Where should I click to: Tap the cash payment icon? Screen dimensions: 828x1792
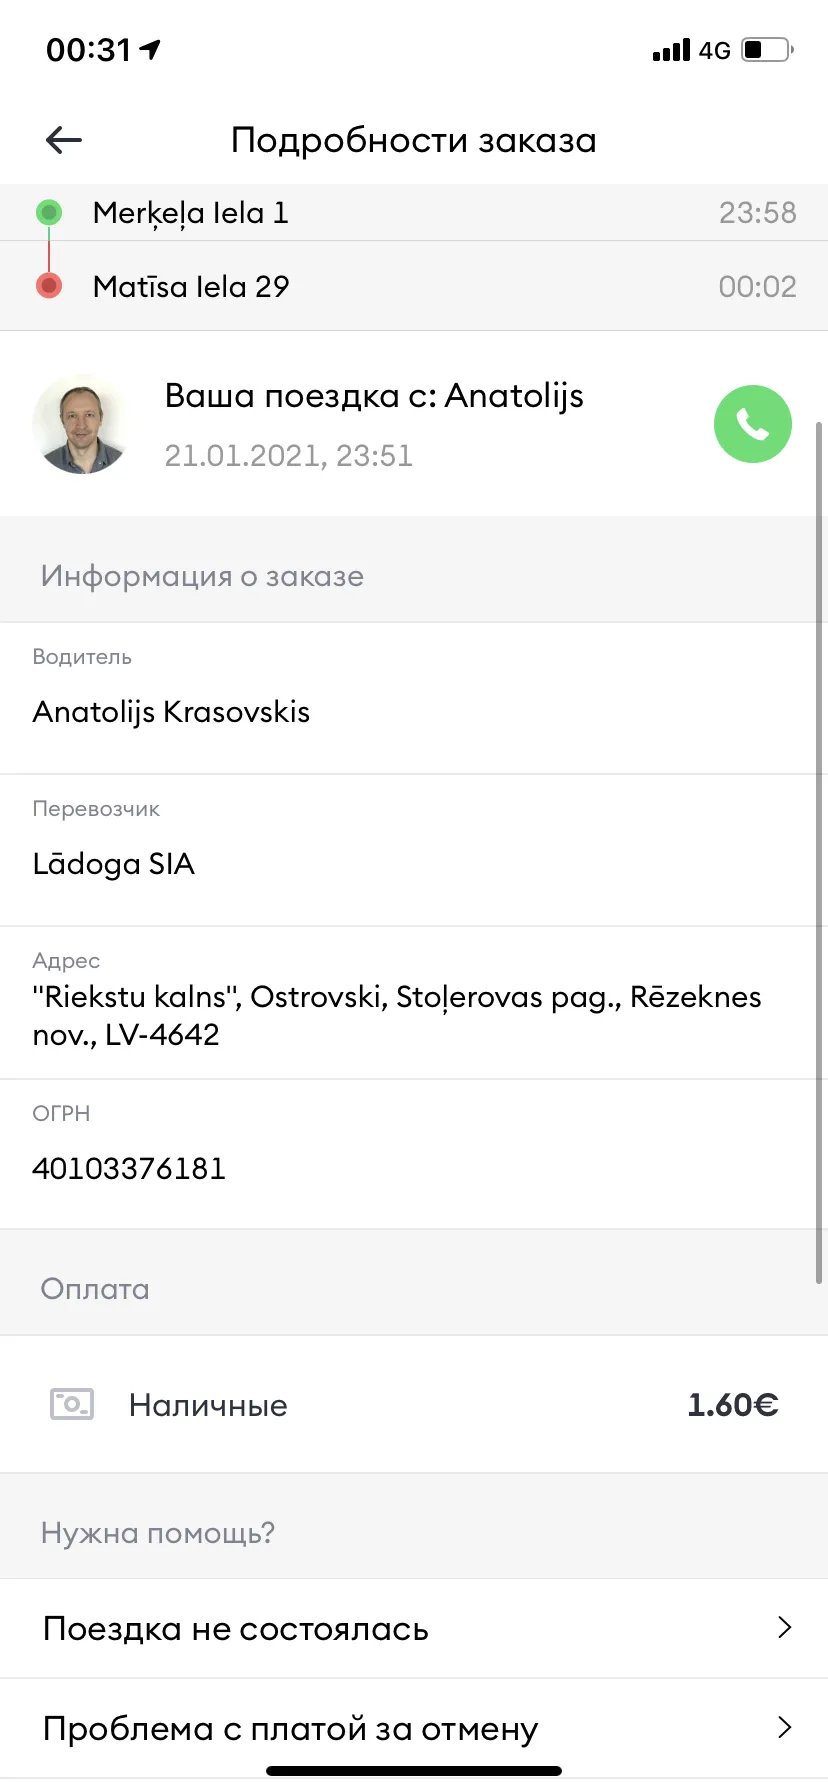[x=72, y=1404]
